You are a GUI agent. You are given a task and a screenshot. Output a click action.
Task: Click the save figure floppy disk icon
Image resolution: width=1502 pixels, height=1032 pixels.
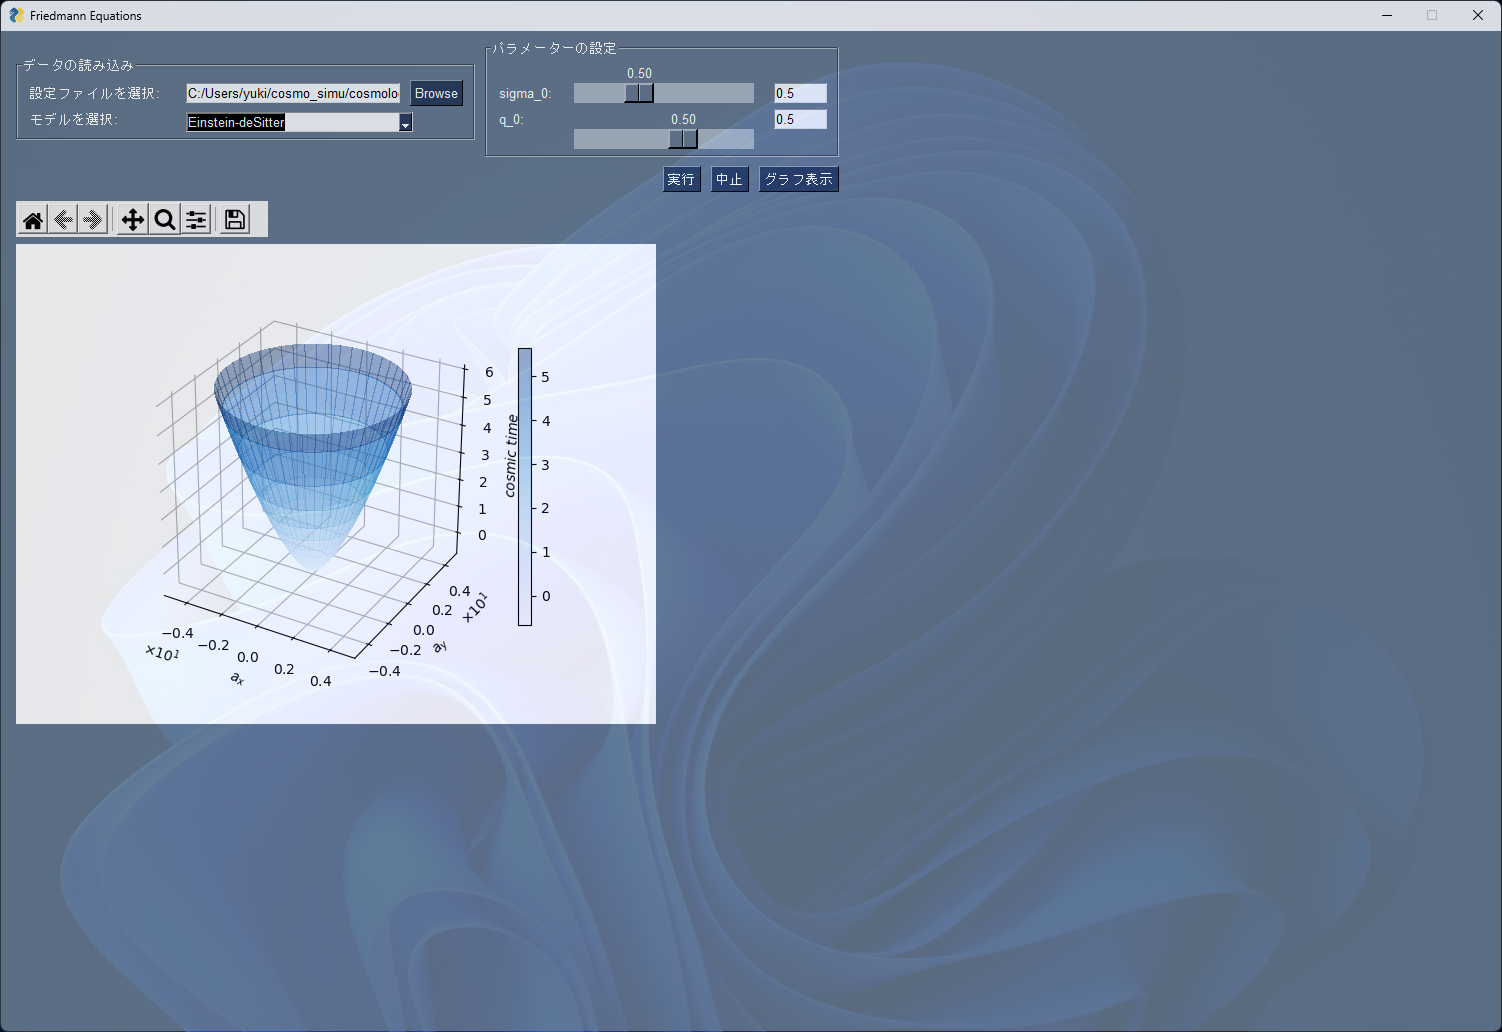(233, 219)
